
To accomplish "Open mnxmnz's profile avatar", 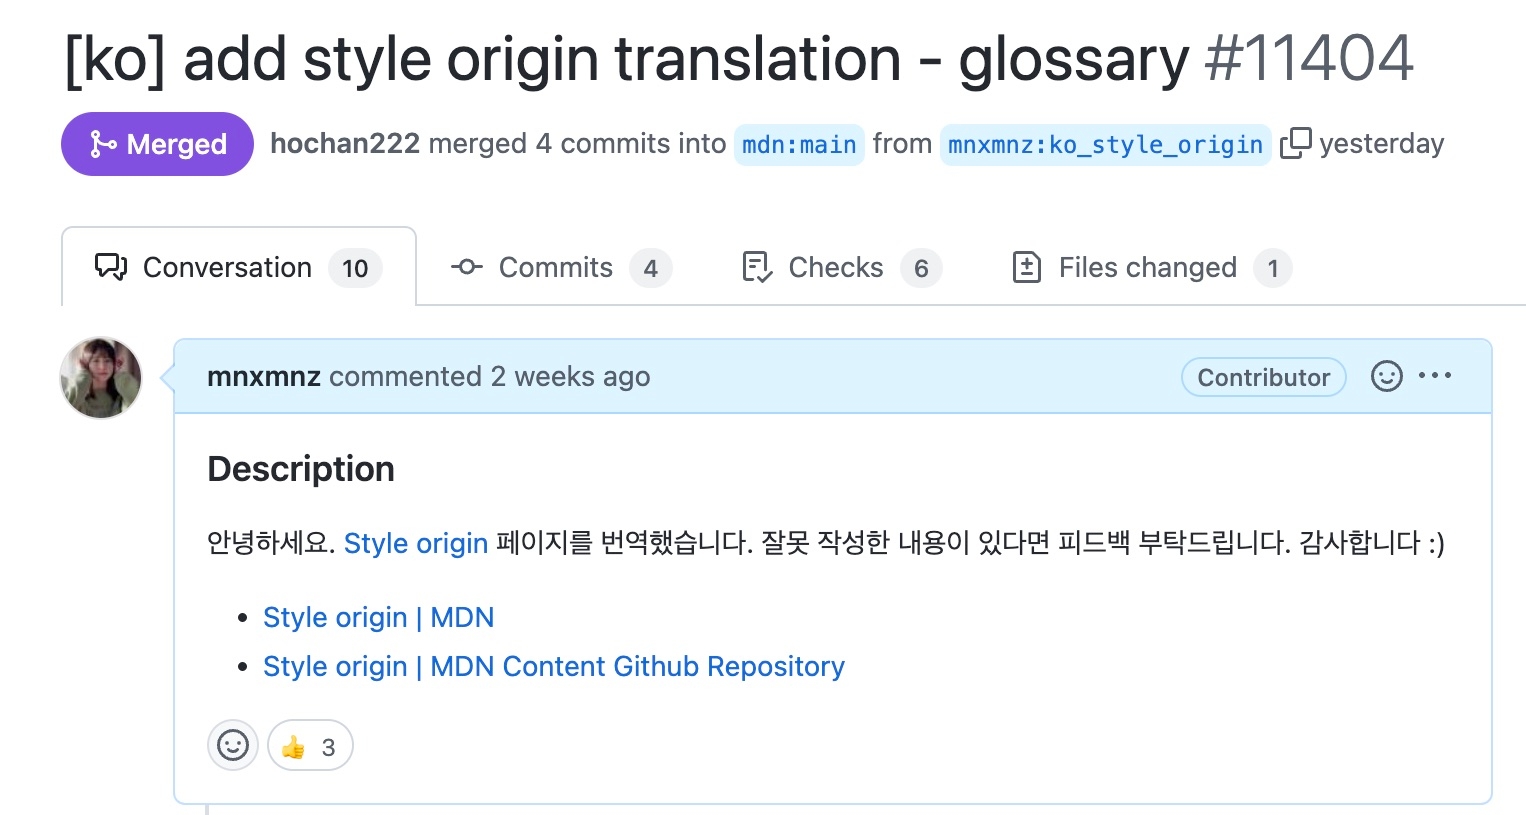I will [x=101, y=378].
